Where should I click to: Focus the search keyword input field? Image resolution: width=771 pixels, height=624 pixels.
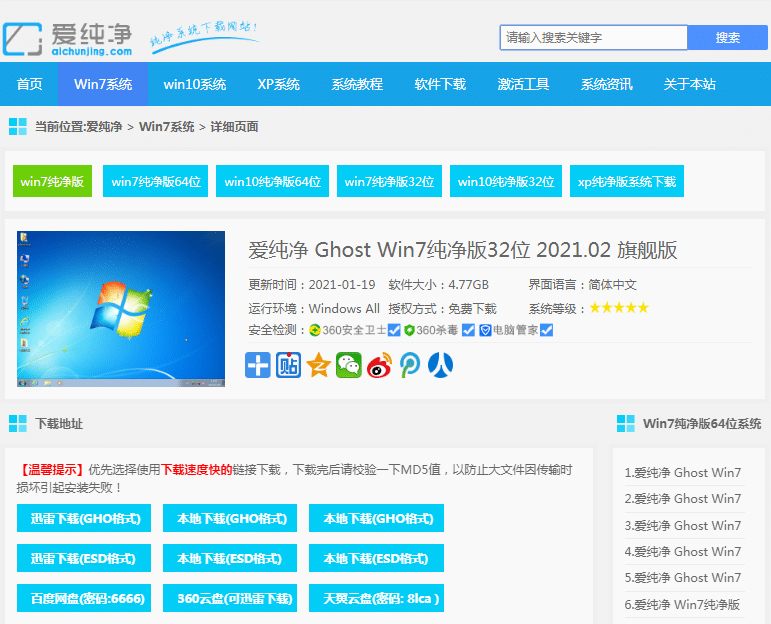point(593,38)
